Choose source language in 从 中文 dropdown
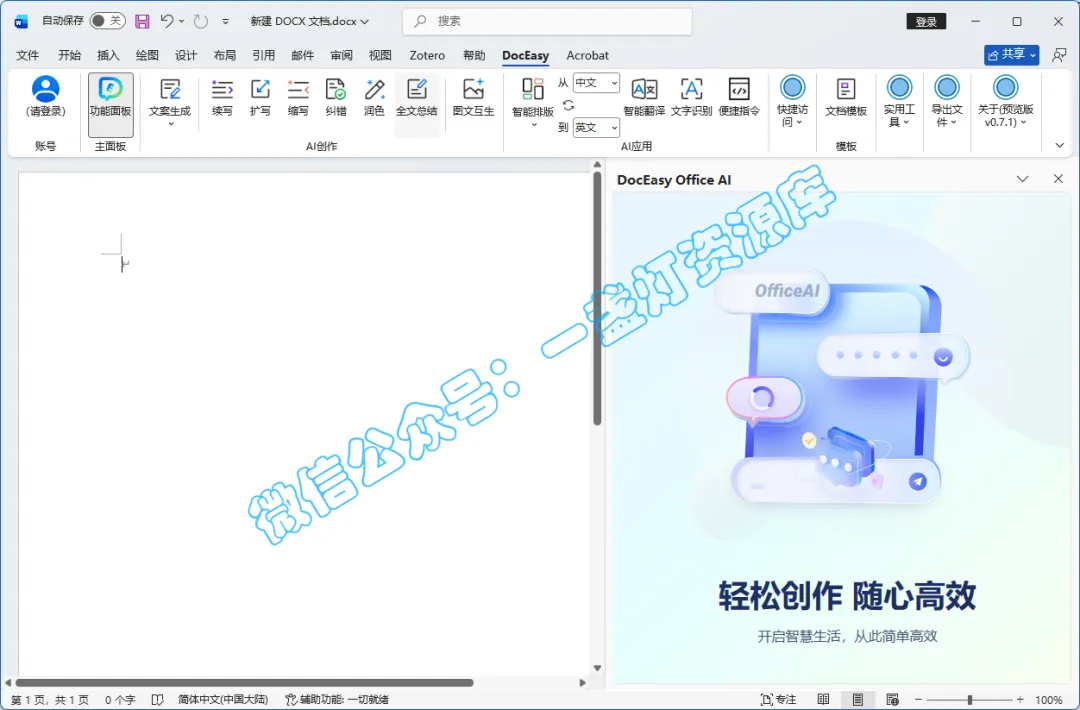Image resolution: width=1080 pixels, height=710 pixels. [x=596, y=83]
